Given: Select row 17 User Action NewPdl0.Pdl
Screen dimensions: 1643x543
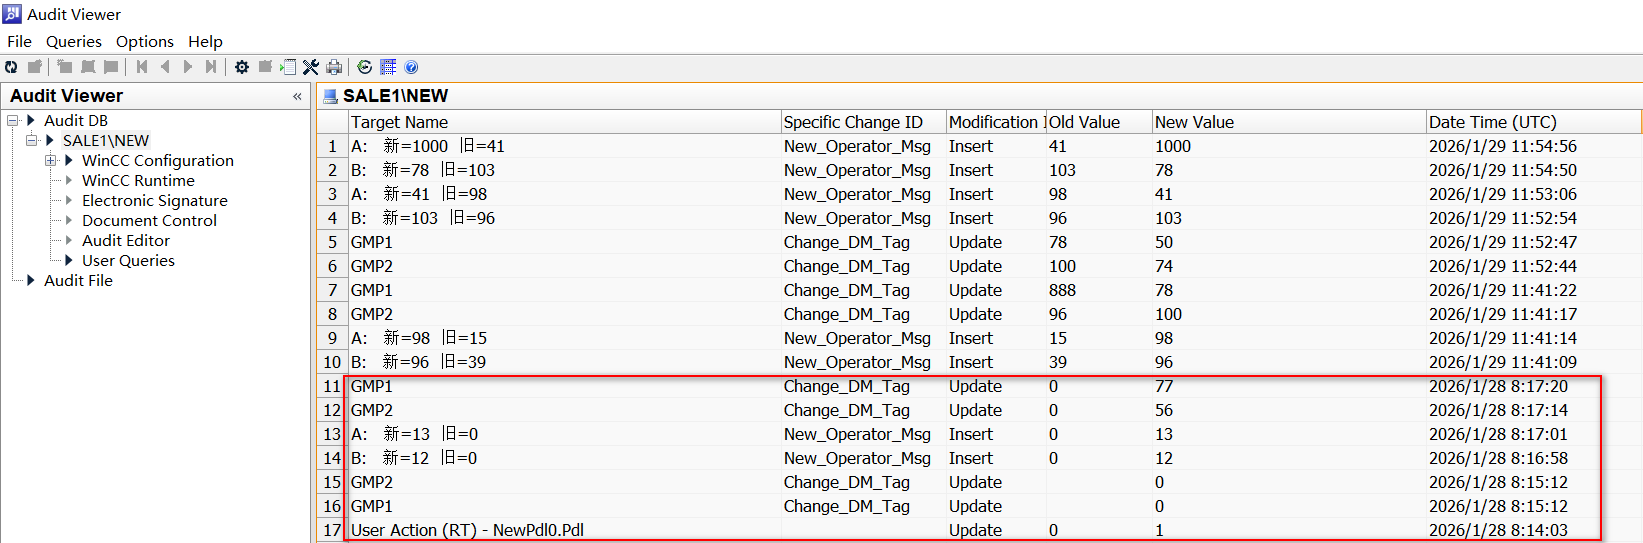Looking at the screenshot, I should 467,530.
